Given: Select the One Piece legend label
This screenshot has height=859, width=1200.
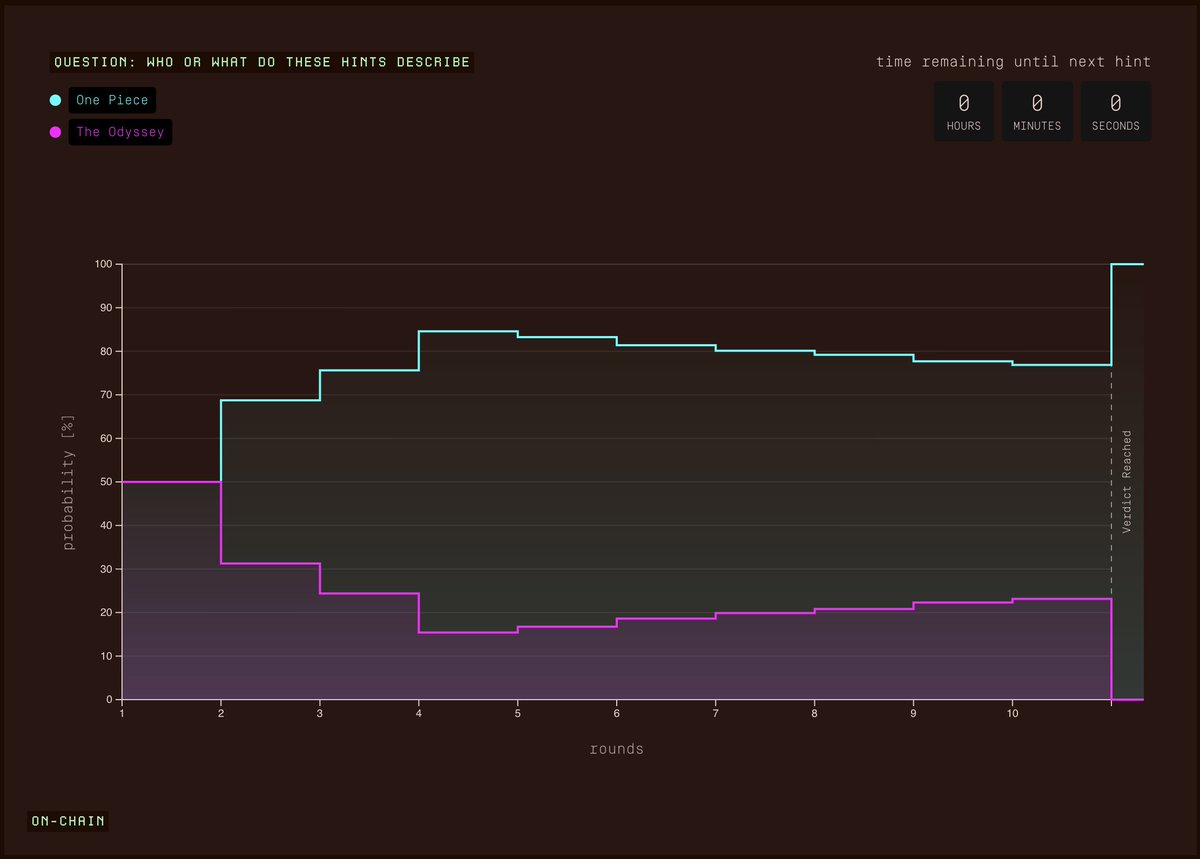Looking at the screenshot, I should point(112,100).
